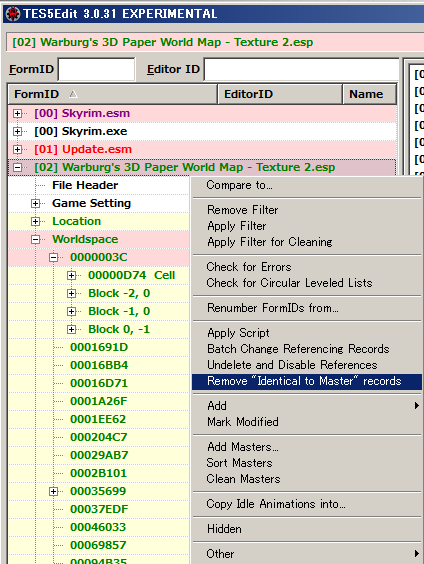Select record 00029AB7
424x564 pixels.
[99, 455]
